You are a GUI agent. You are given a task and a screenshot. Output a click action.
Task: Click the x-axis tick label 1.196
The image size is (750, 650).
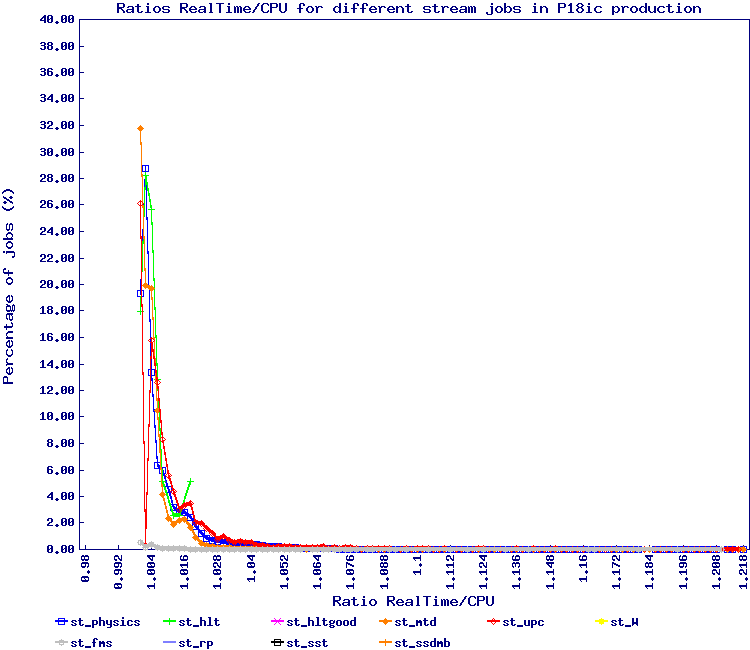click(x=683, y=572)
